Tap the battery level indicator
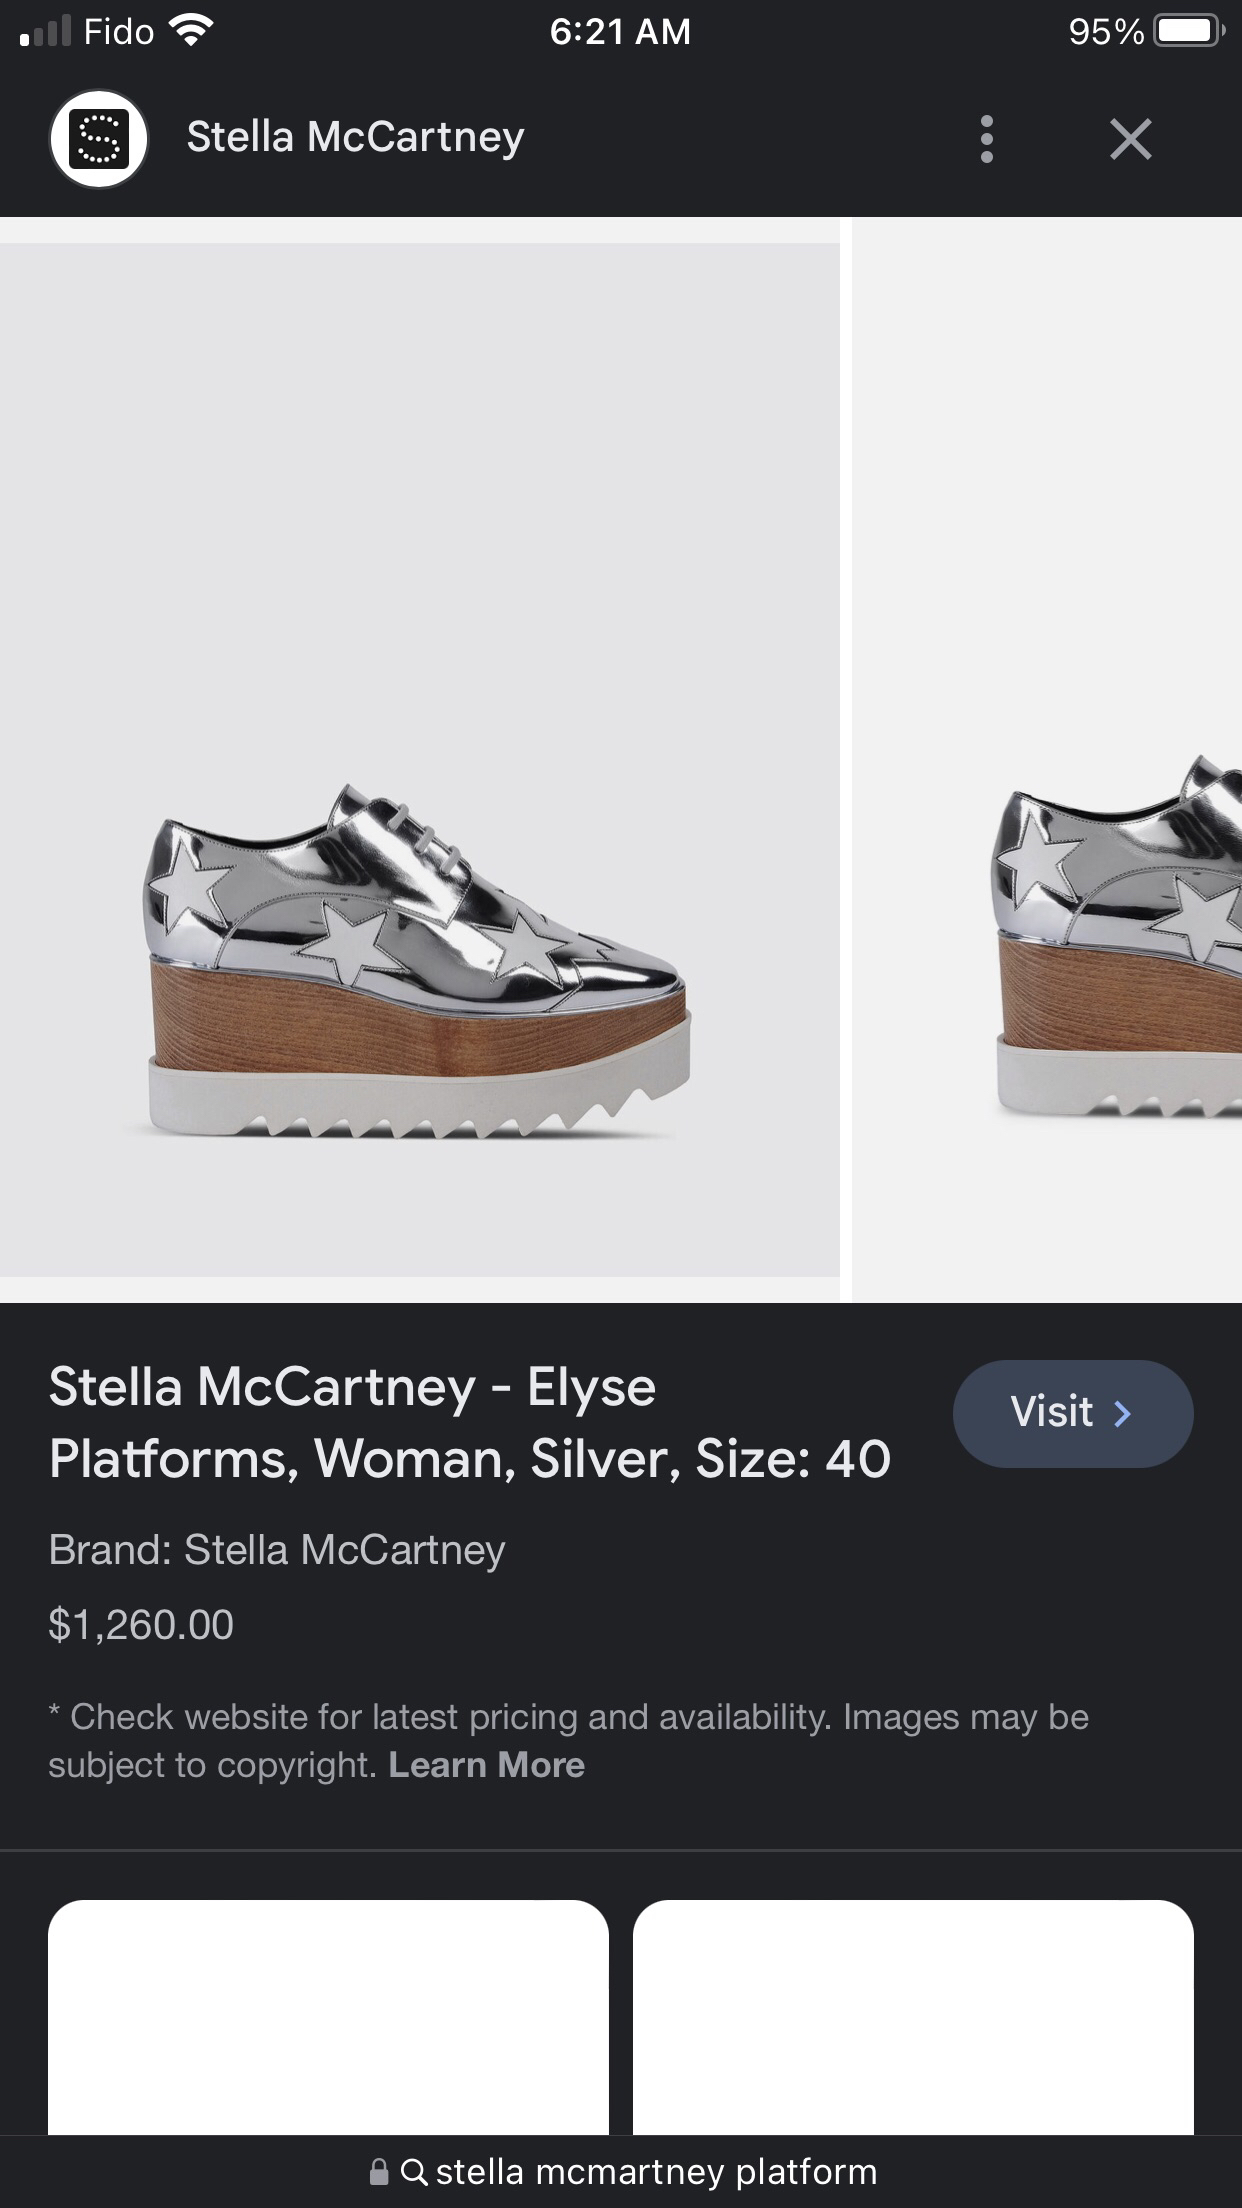 [x=1185, y=31]
